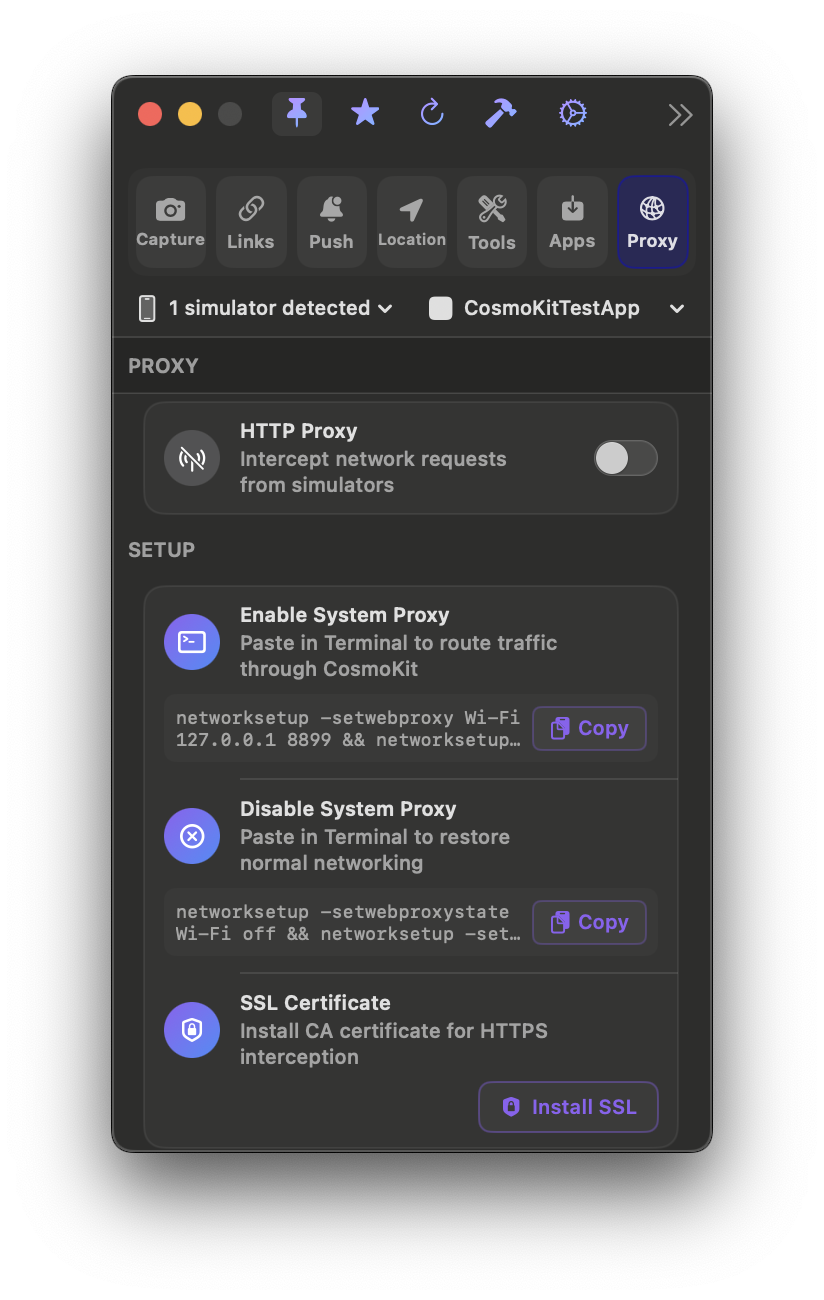Click the pin window icon in title bar
Image resolution: width=824 pixels, height=1300 pixels.
coord(297,114)
